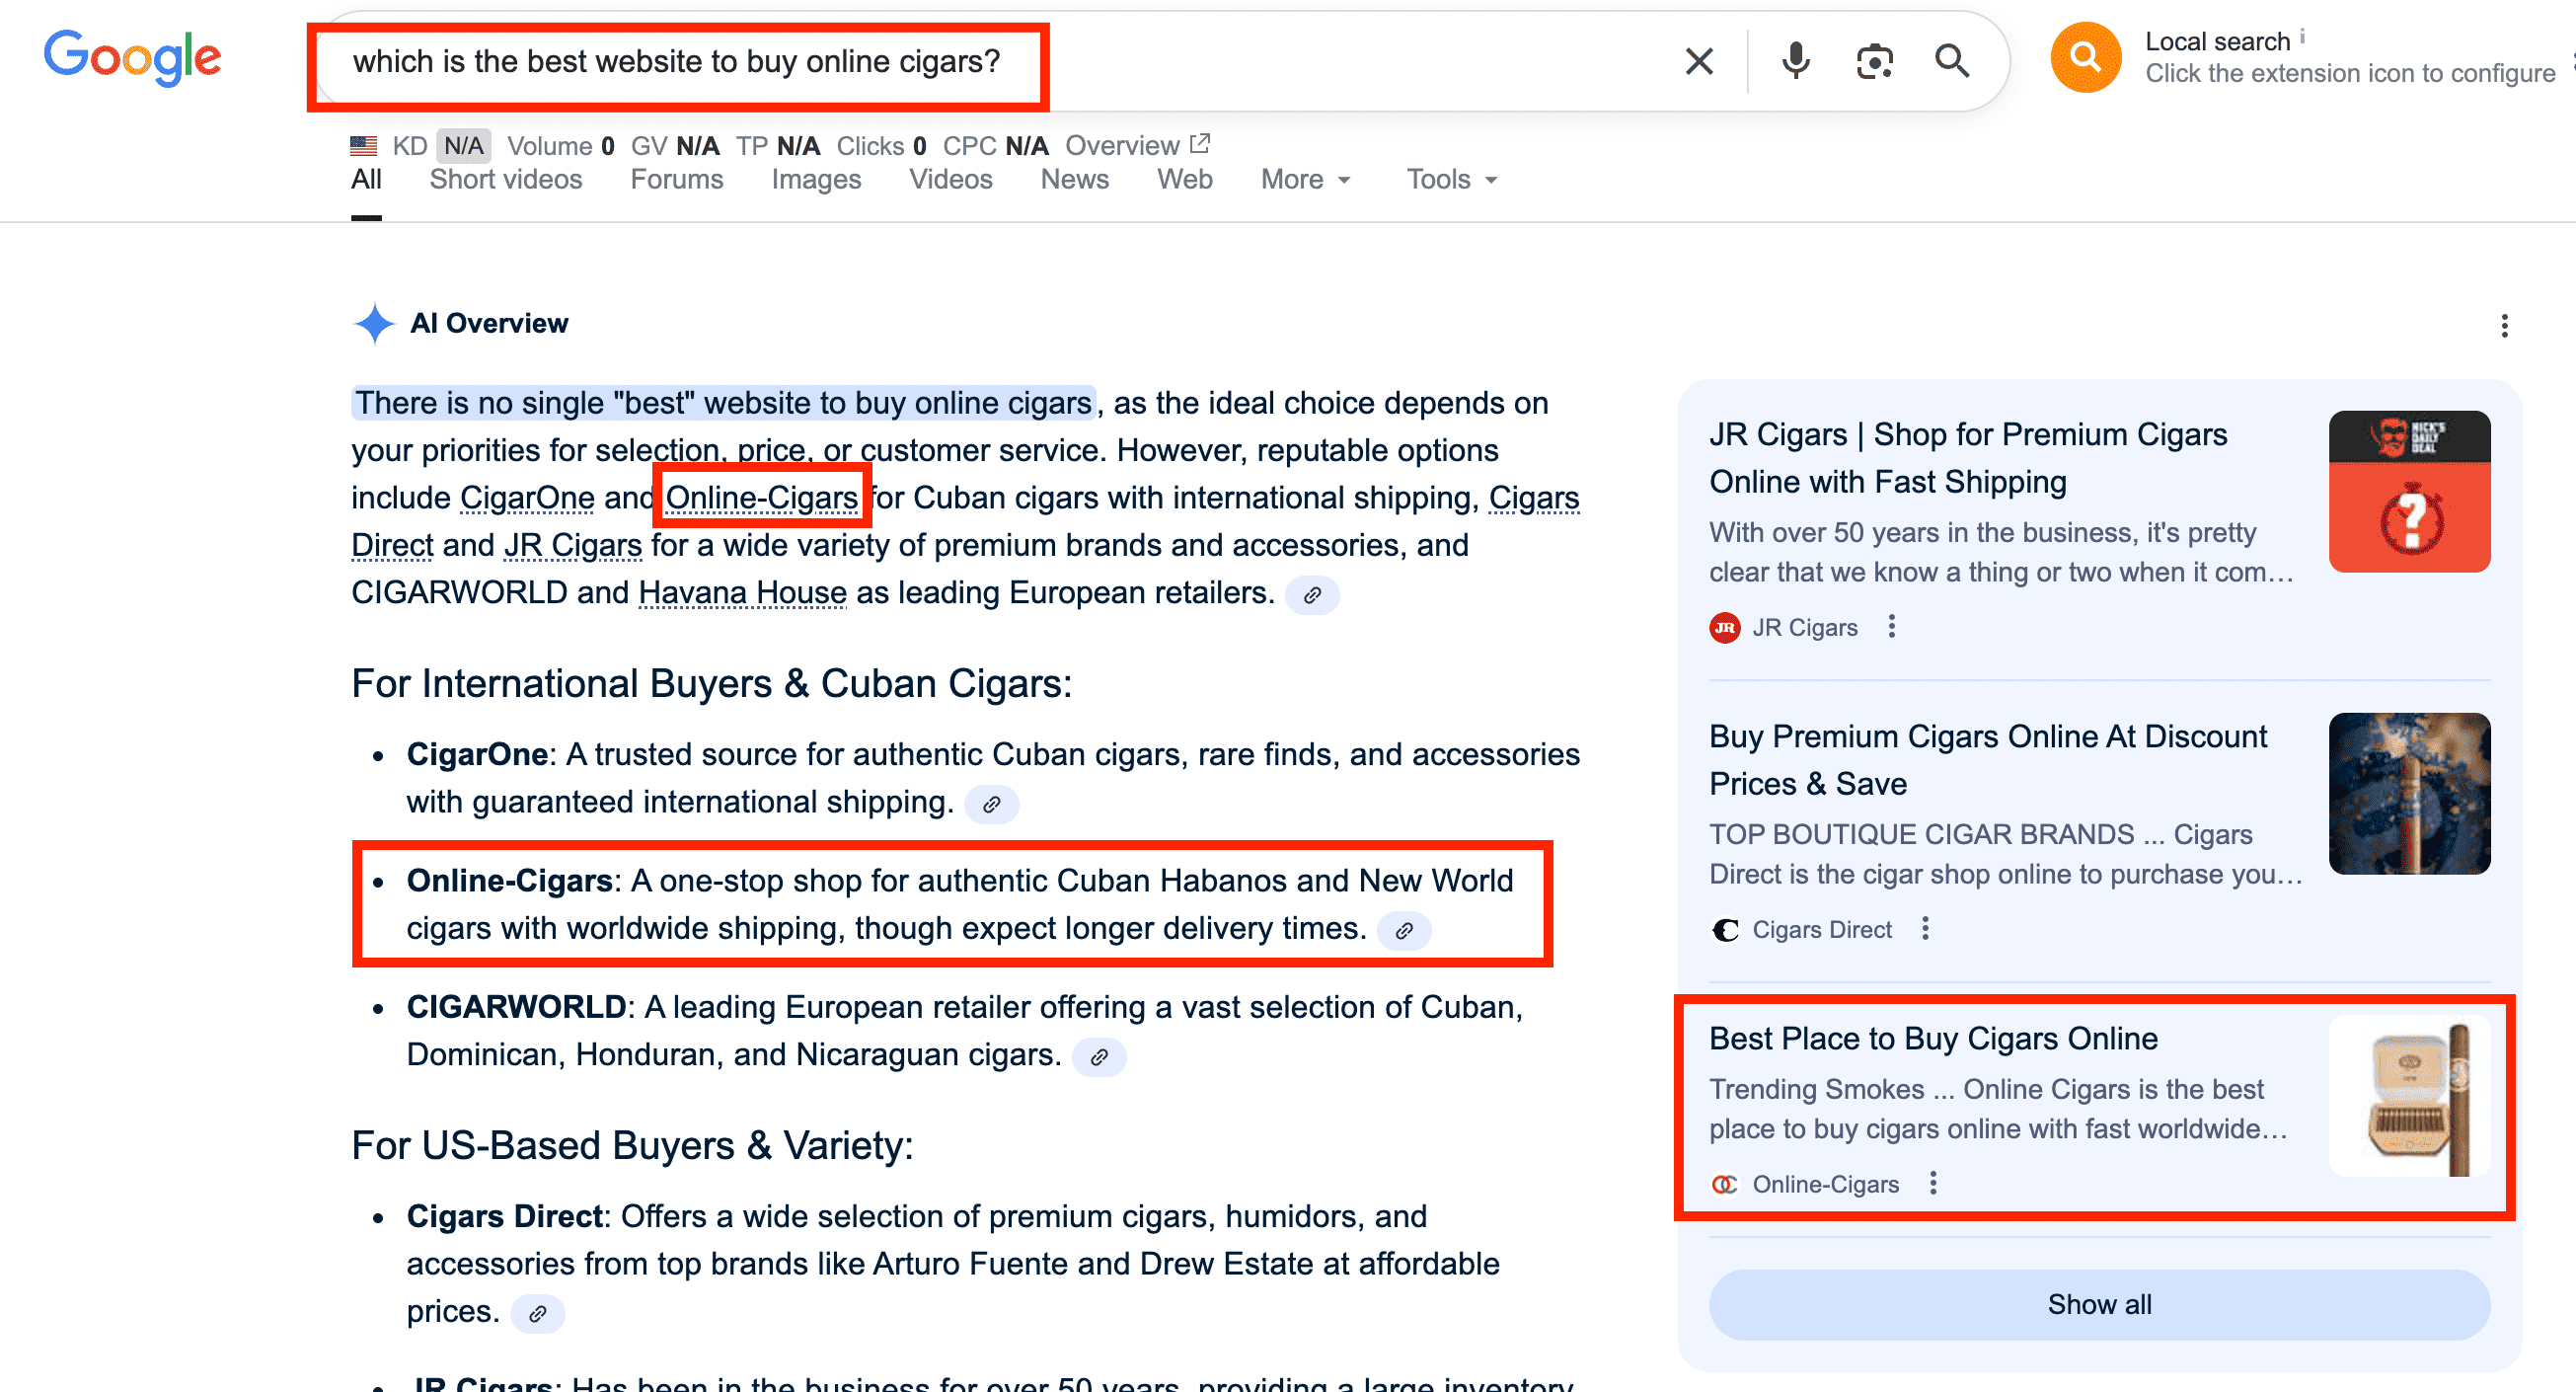
Task: Open Buy Premium Cigars Online At Discount result
Action: tap(1988, 761)
